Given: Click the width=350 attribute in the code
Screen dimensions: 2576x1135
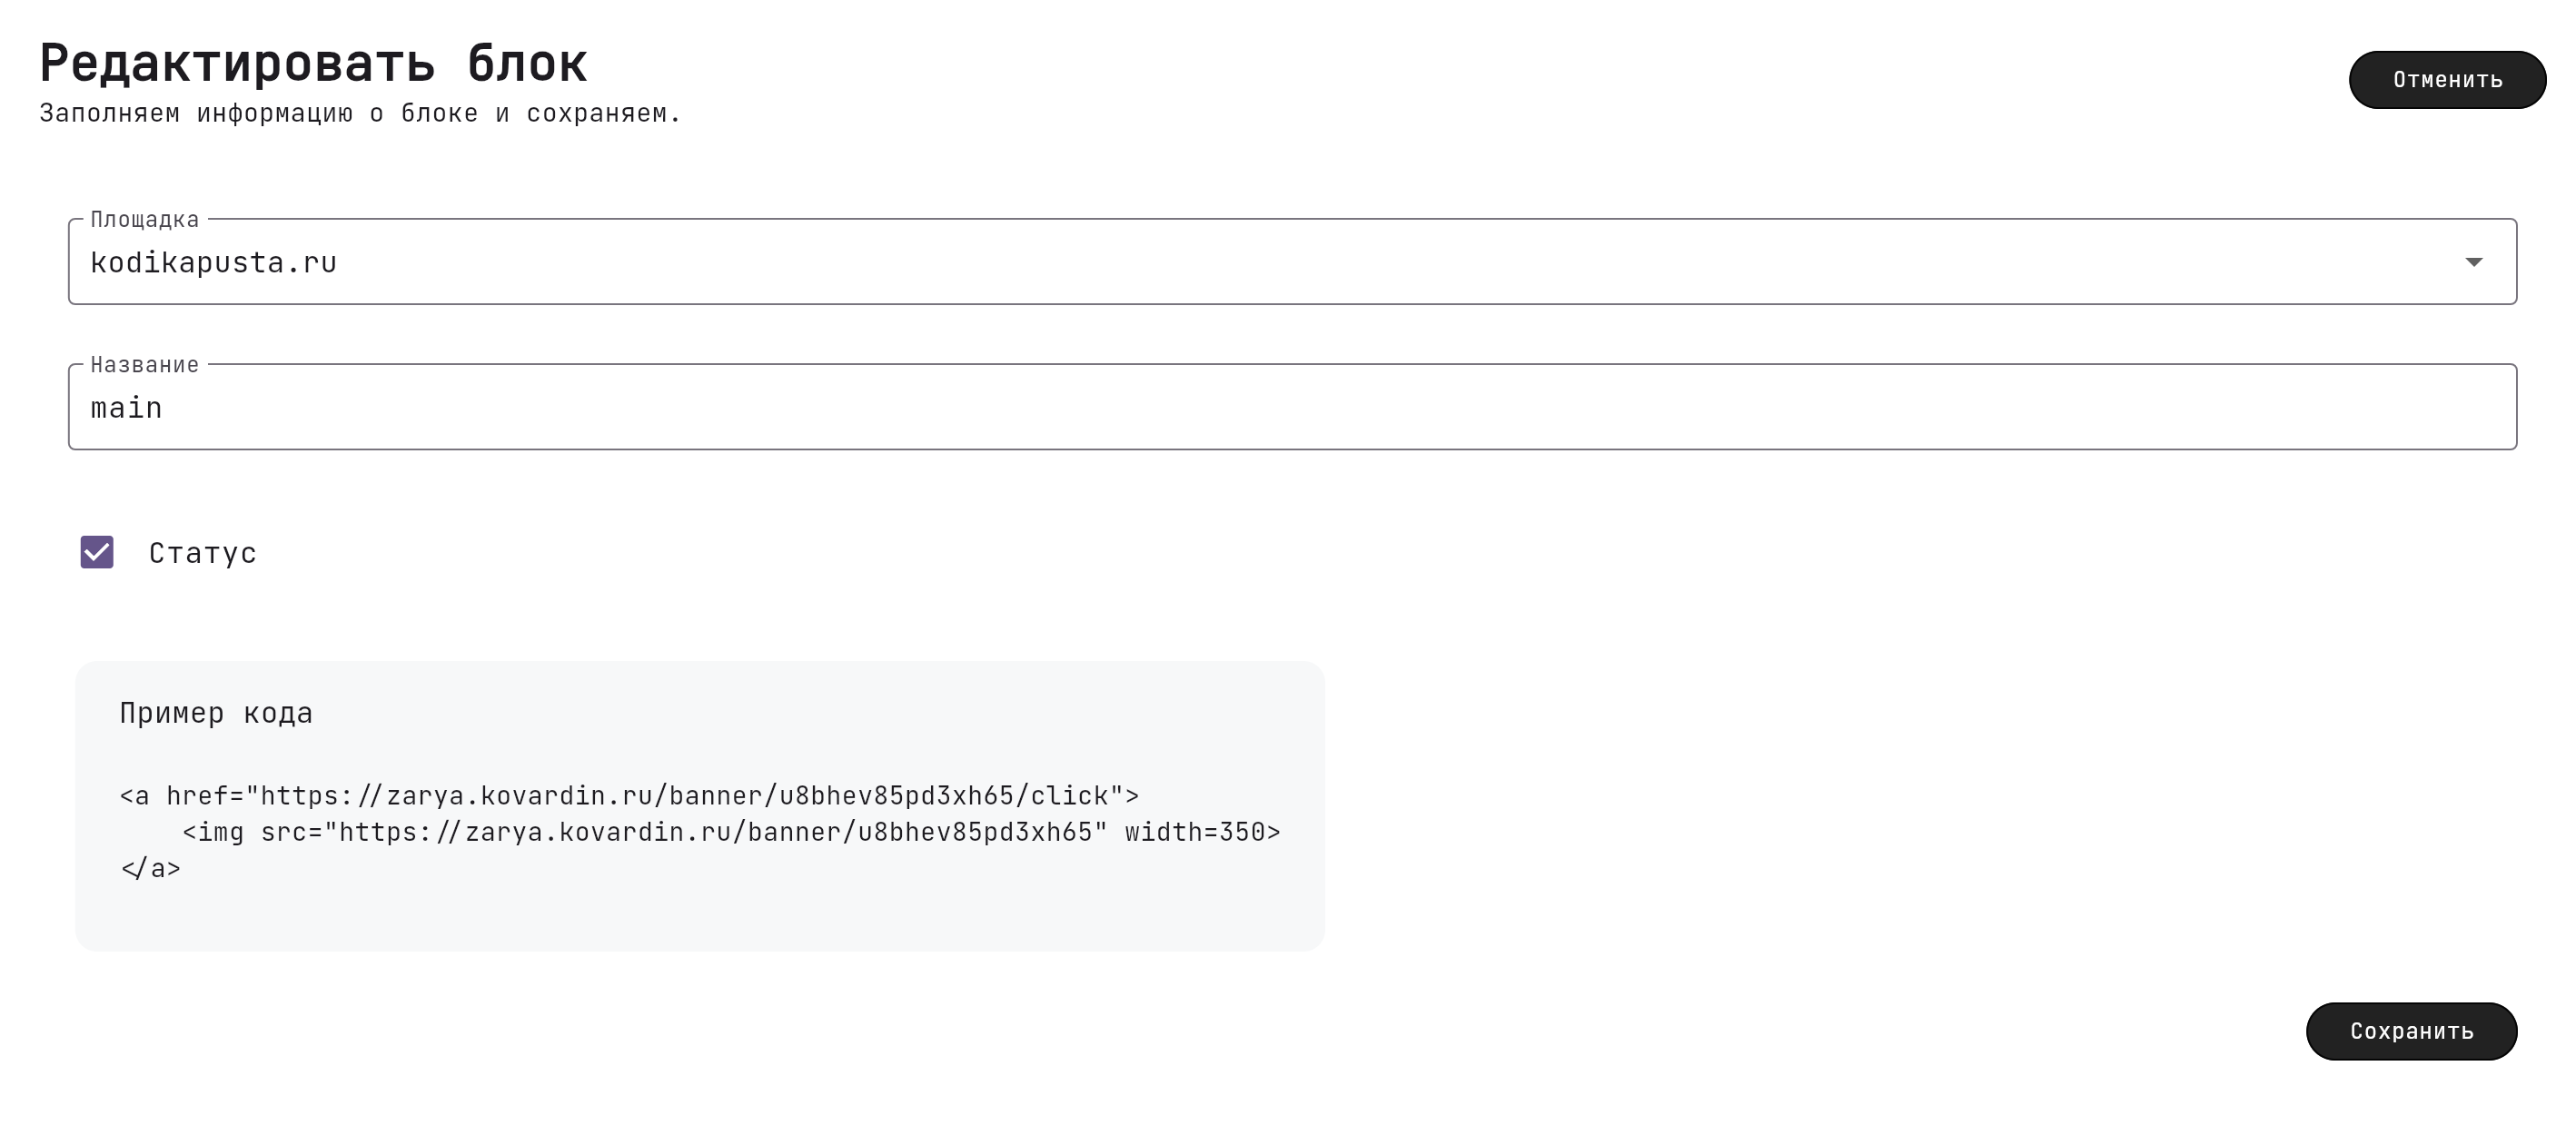Looking at the screenshot, I should pyautogui.click(x=1195, y=832).
